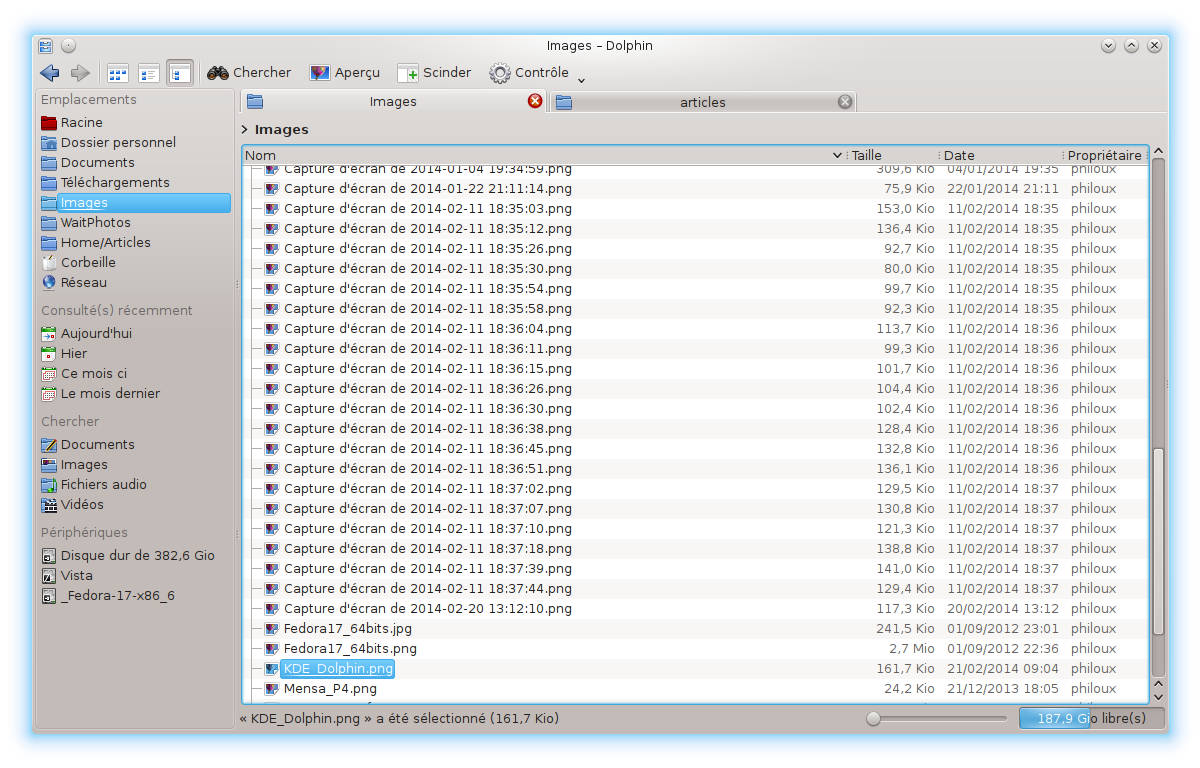Click the Forward navigation arrow
The width and height of the screenshot is (1200, 768).
click(x=80, y=73)
